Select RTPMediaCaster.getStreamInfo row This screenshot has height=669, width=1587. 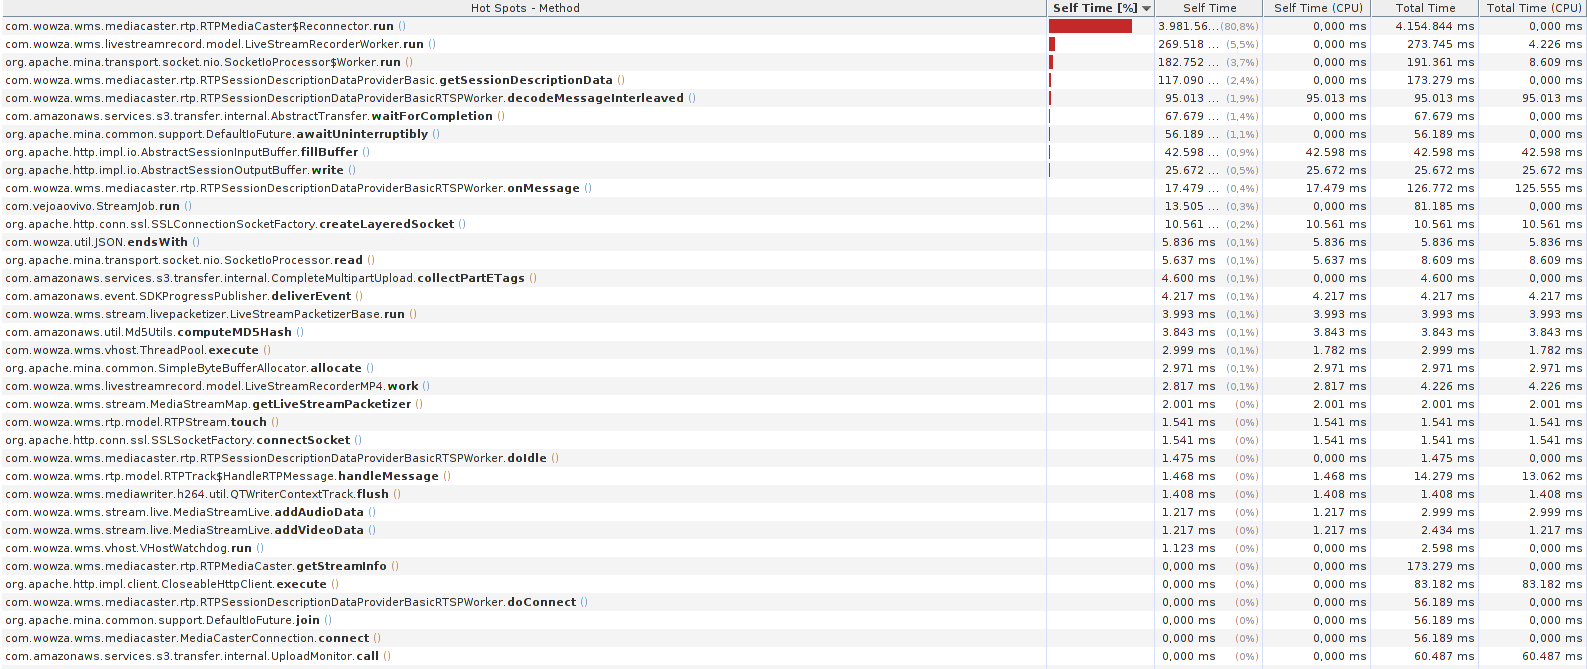[x=793, y=566]
